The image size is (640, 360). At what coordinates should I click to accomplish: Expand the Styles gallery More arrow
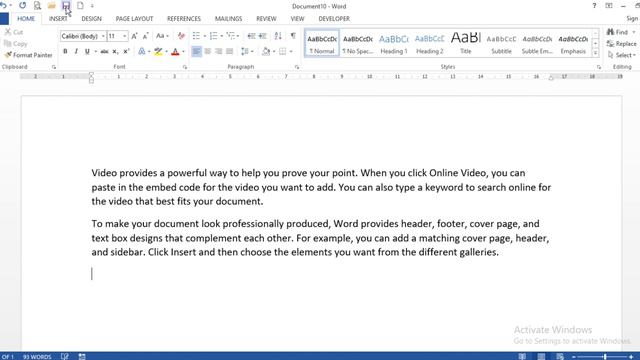click(x=596, y=53)
